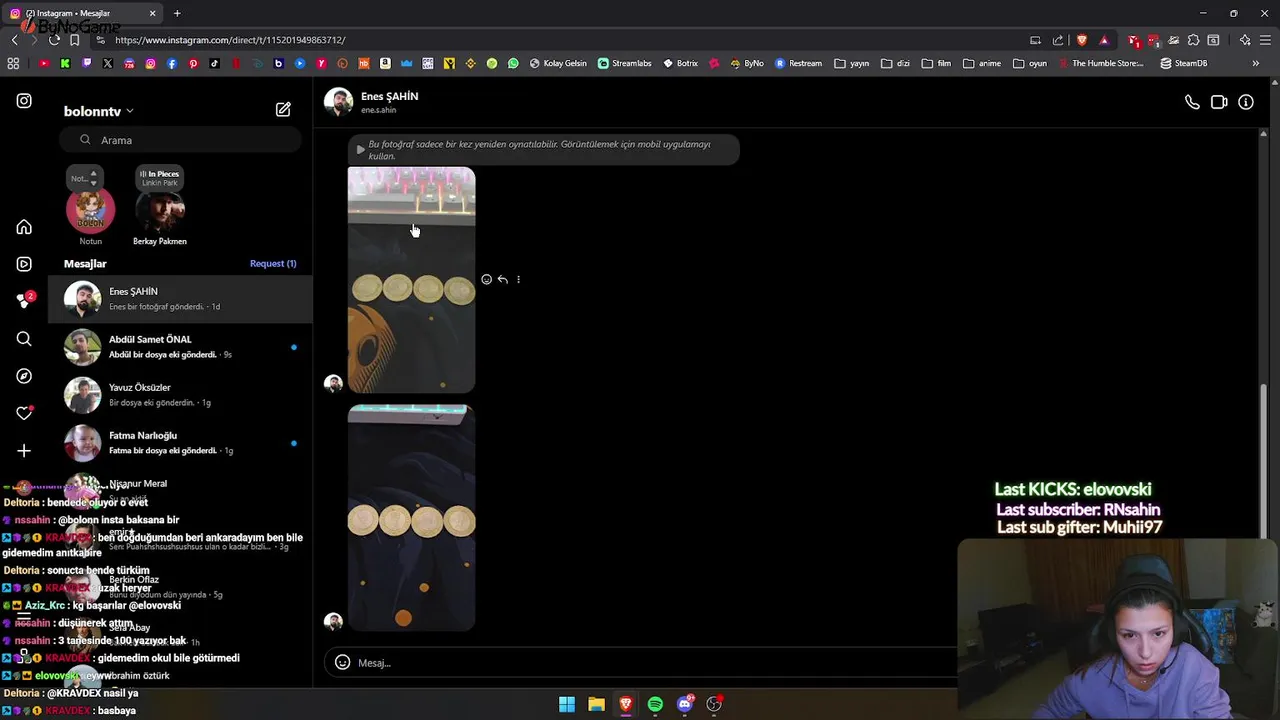The image size is (1280, 720).
Task: Open Restream bookmark
Action: coord(798,63)
